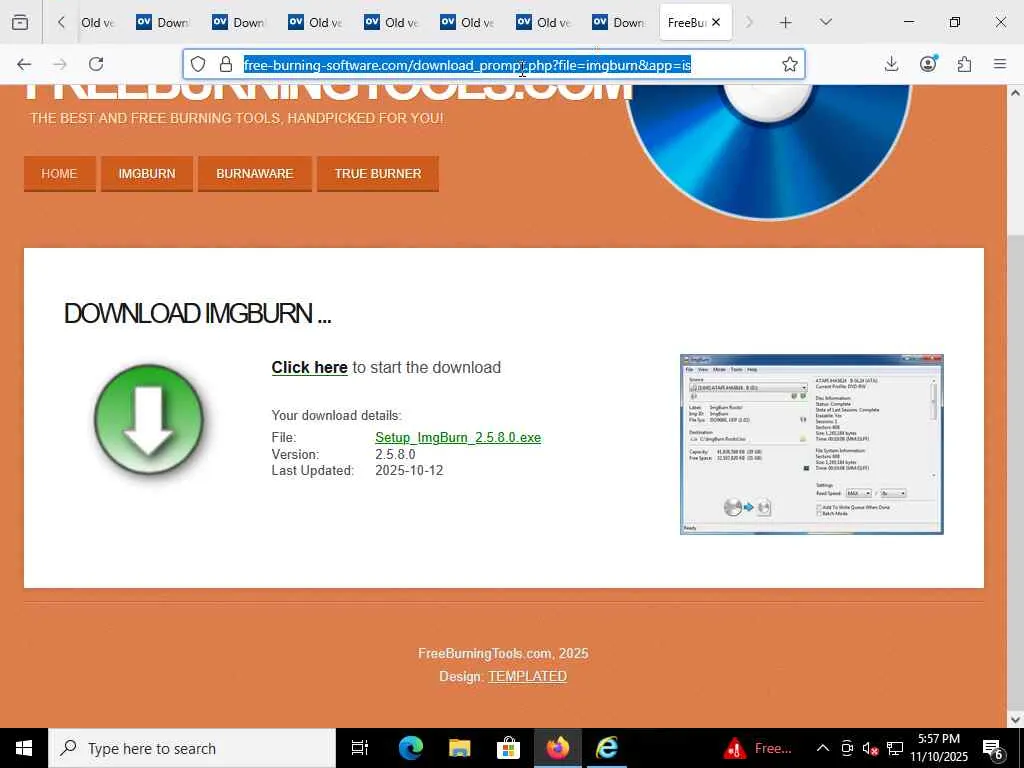
Task: Open the Windows Start menu
Action: pos(24,748)
